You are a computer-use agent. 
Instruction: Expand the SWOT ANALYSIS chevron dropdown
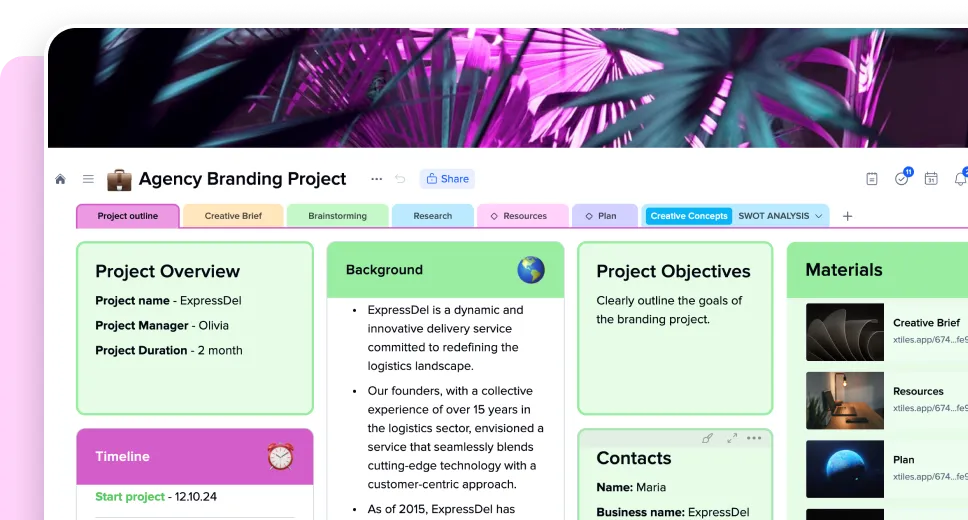819,216
